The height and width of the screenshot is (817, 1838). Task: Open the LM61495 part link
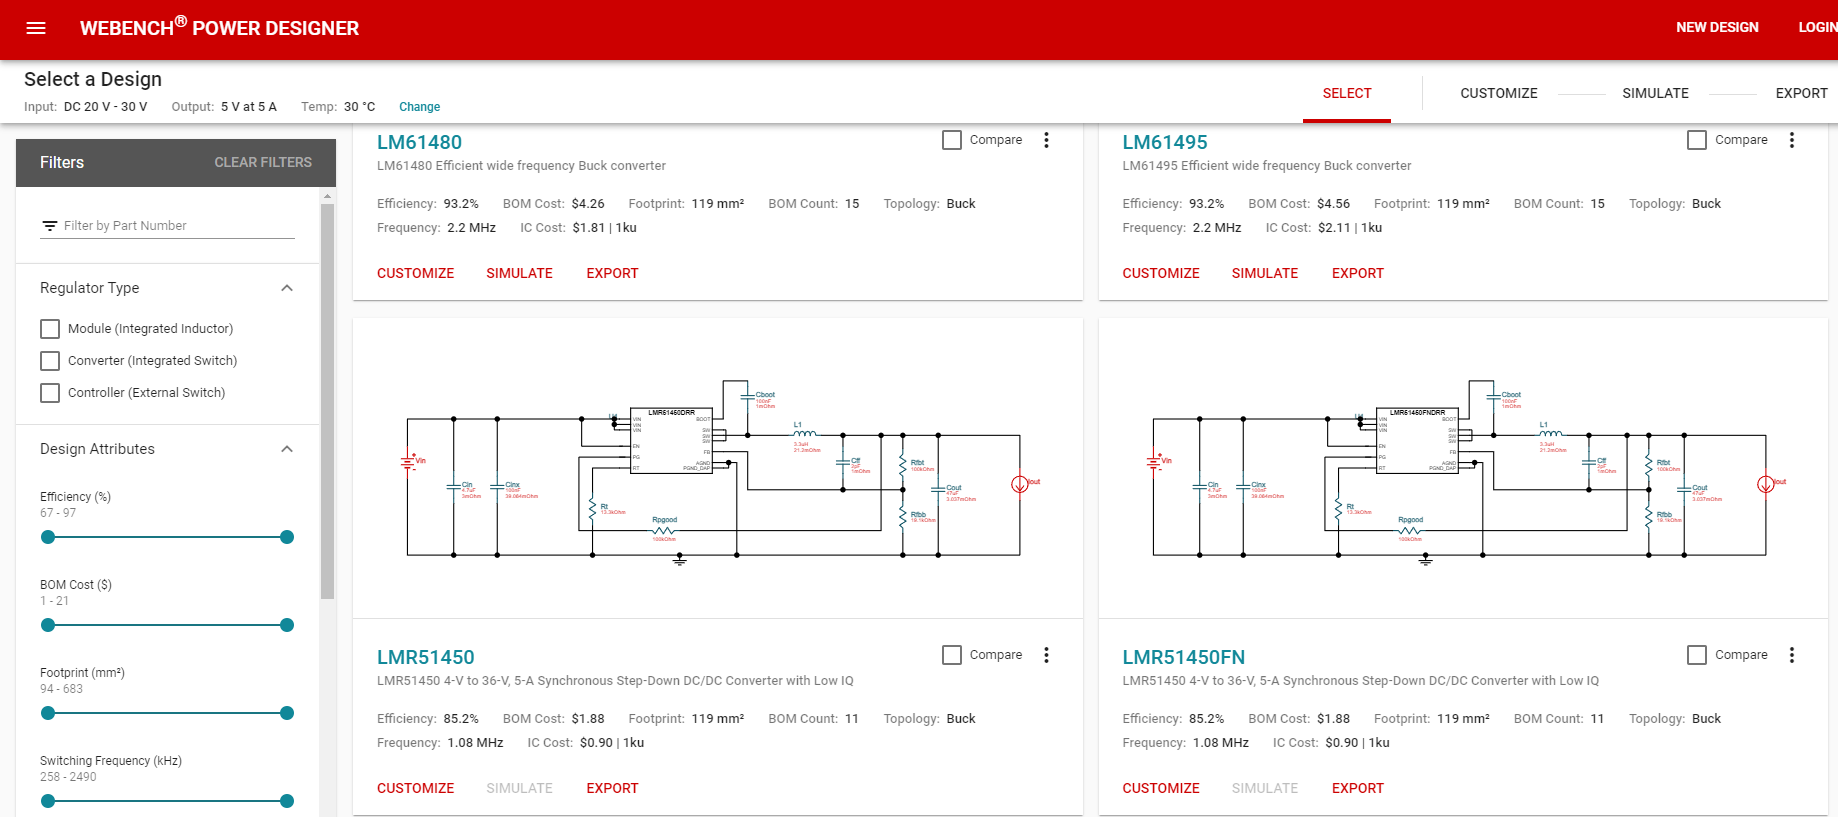pos(1165,142)
